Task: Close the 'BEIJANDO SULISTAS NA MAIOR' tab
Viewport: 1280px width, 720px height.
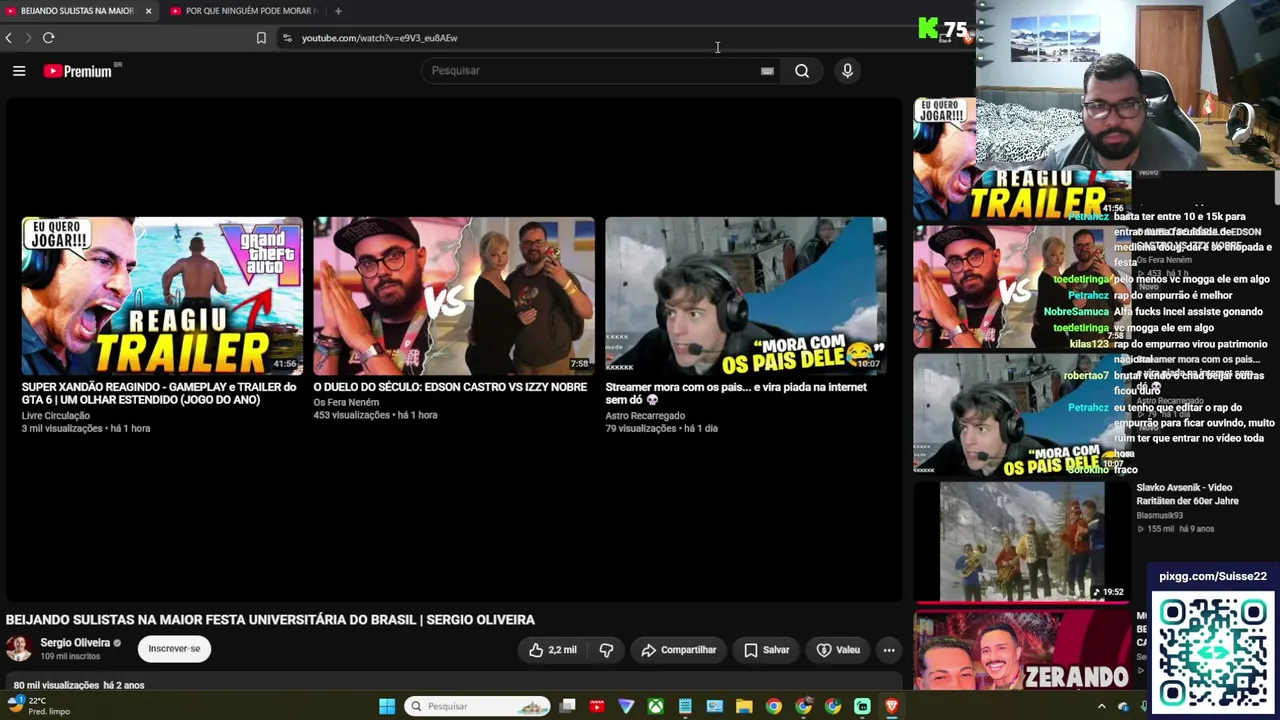Action: point(148,11)
